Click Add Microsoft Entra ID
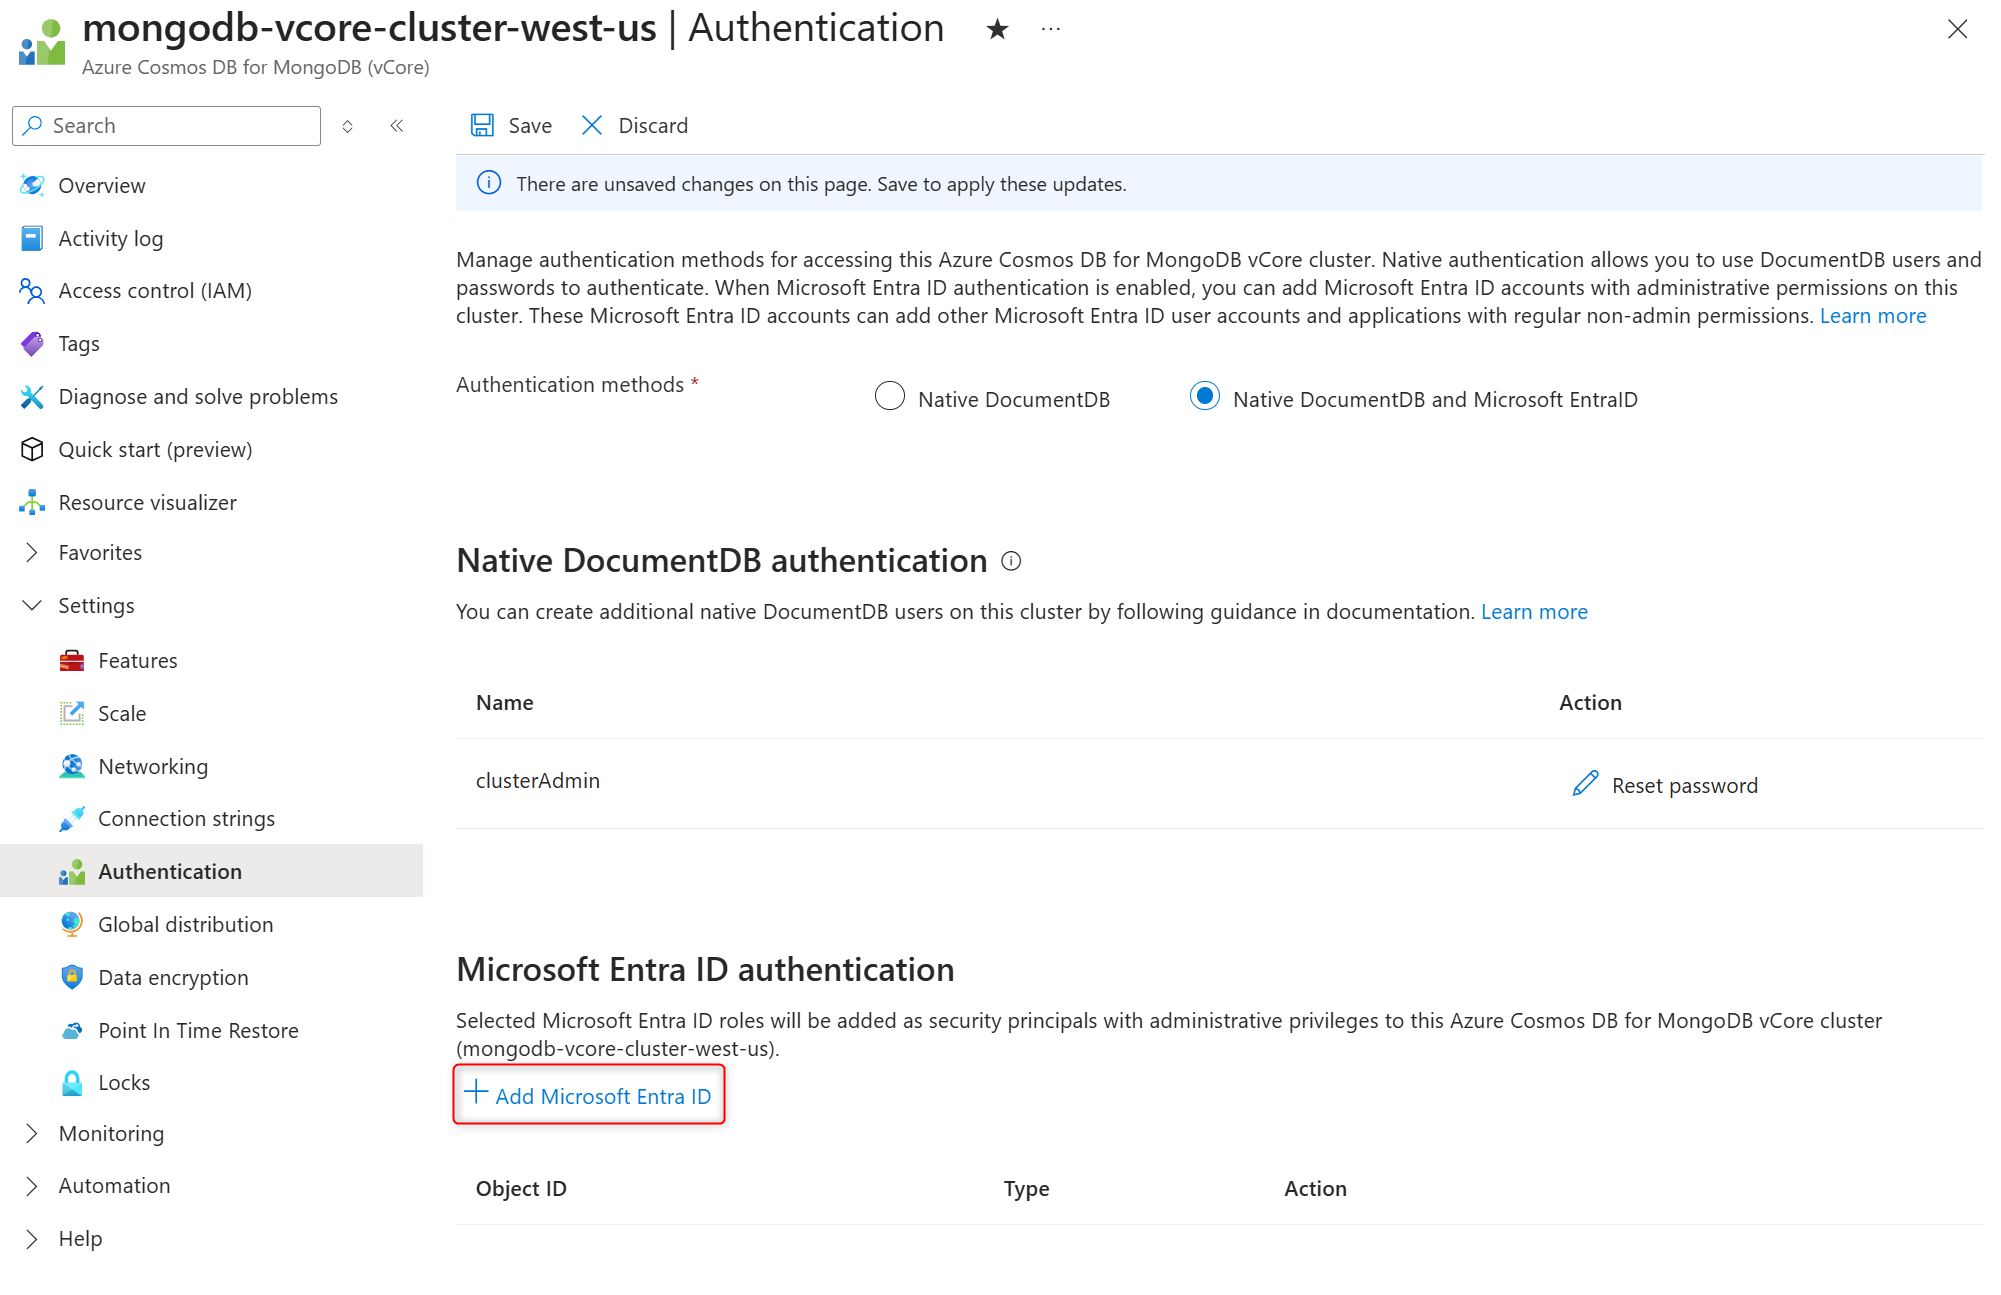 (589, 1095)
